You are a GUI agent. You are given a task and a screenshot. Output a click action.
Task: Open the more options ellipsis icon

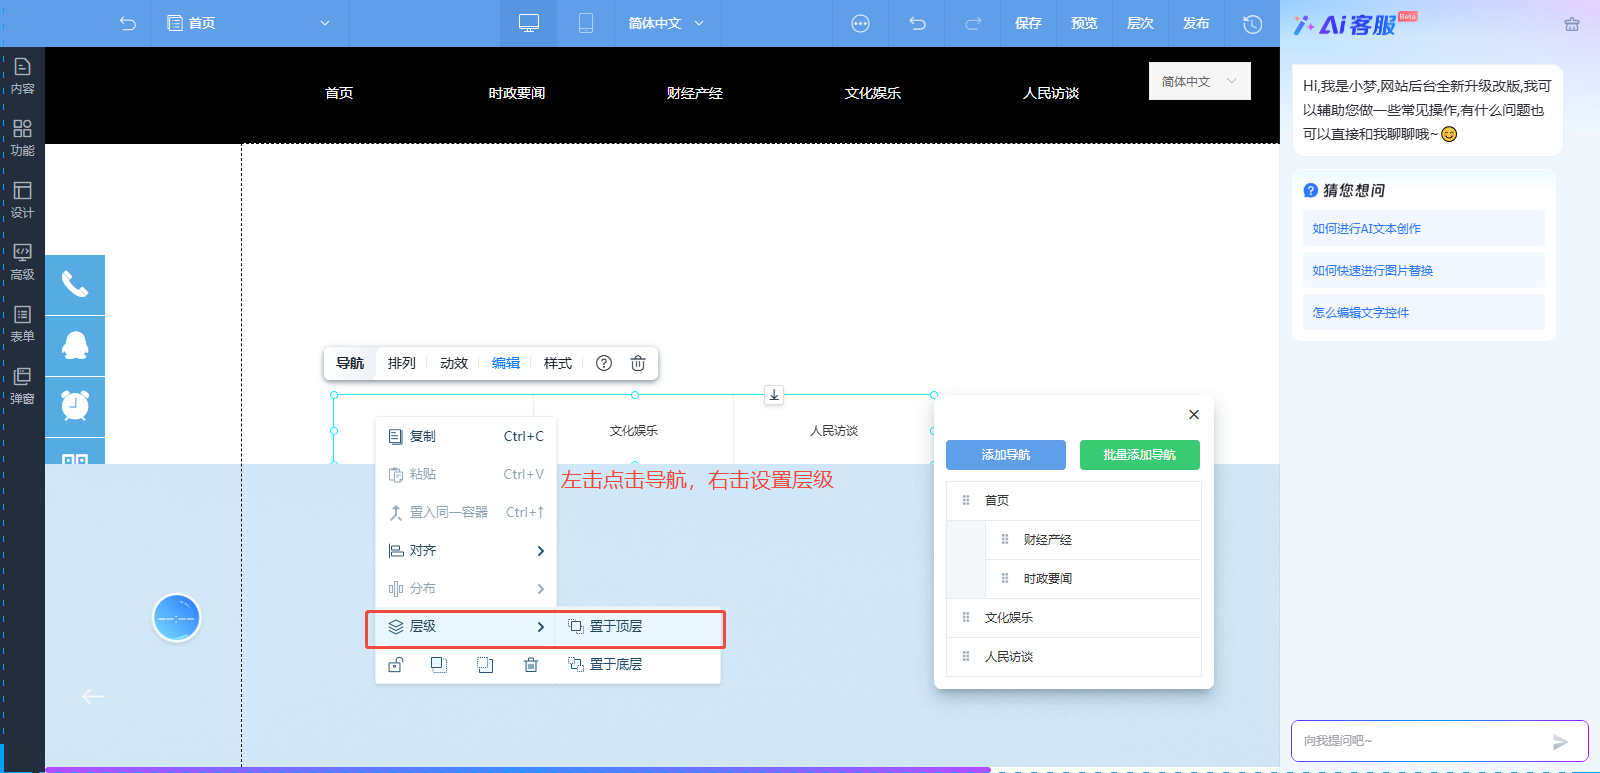860,23
